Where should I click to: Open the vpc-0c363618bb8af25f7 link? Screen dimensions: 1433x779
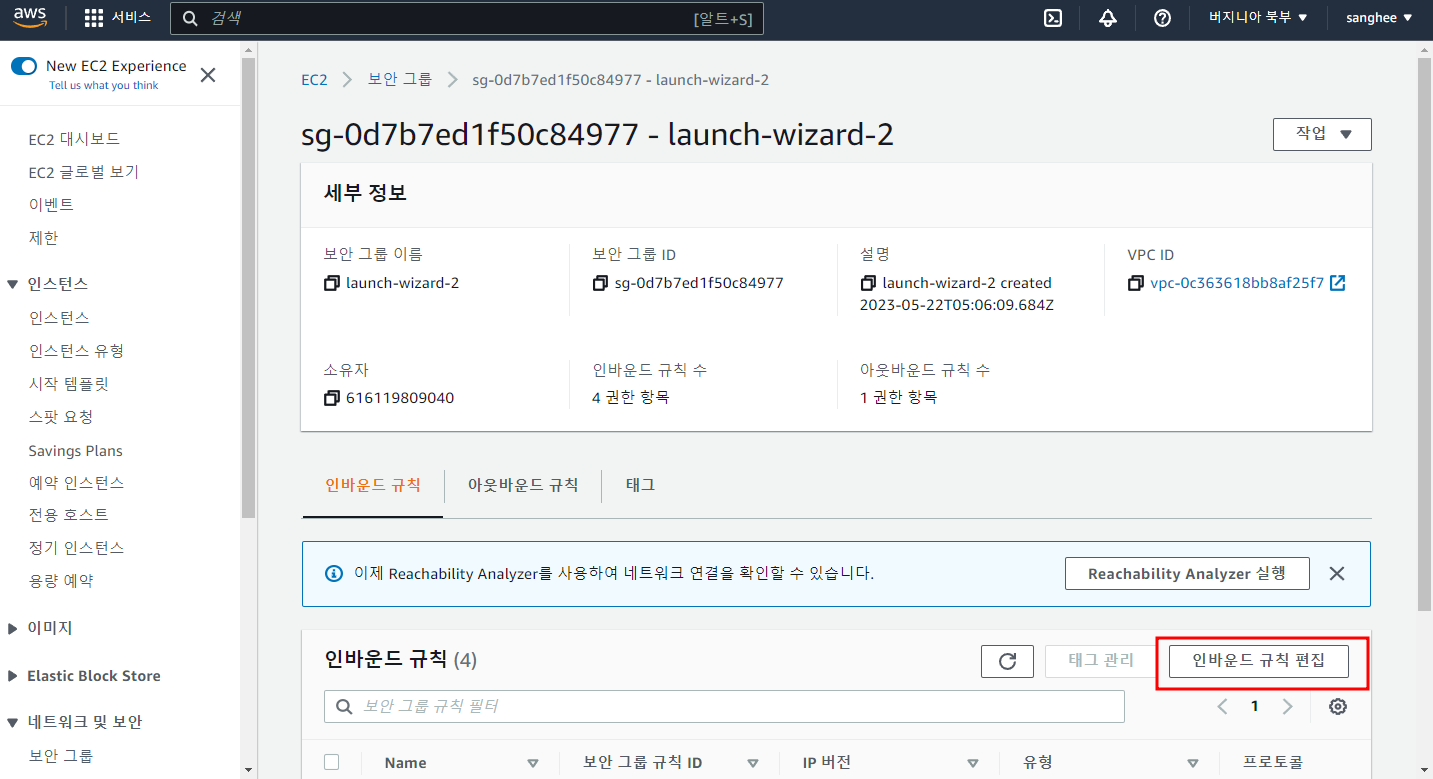click(x=1237, y=283)
